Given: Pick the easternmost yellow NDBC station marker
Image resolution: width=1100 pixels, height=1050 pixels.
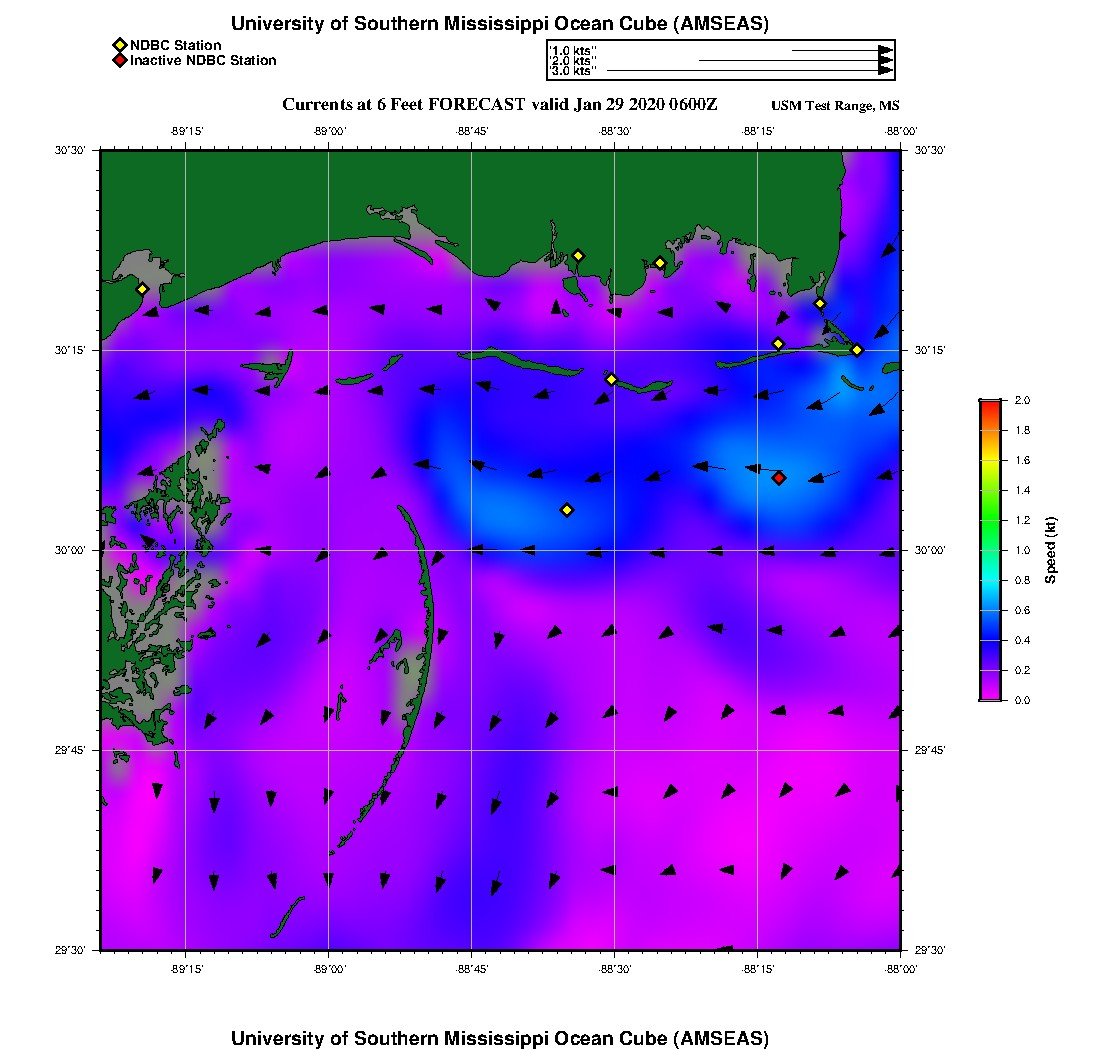Looking at the screenshot, I should coord(857,350).
